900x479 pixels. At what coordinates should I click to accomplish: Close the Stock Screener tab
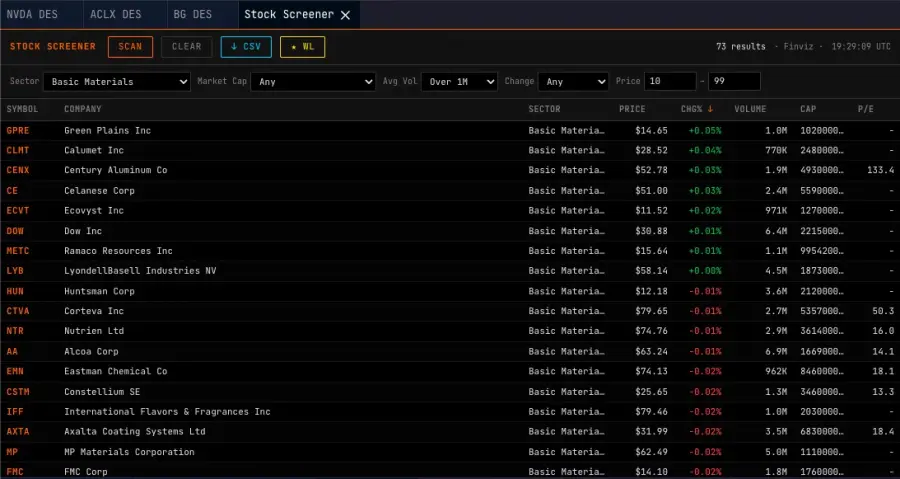coord(346,15)
